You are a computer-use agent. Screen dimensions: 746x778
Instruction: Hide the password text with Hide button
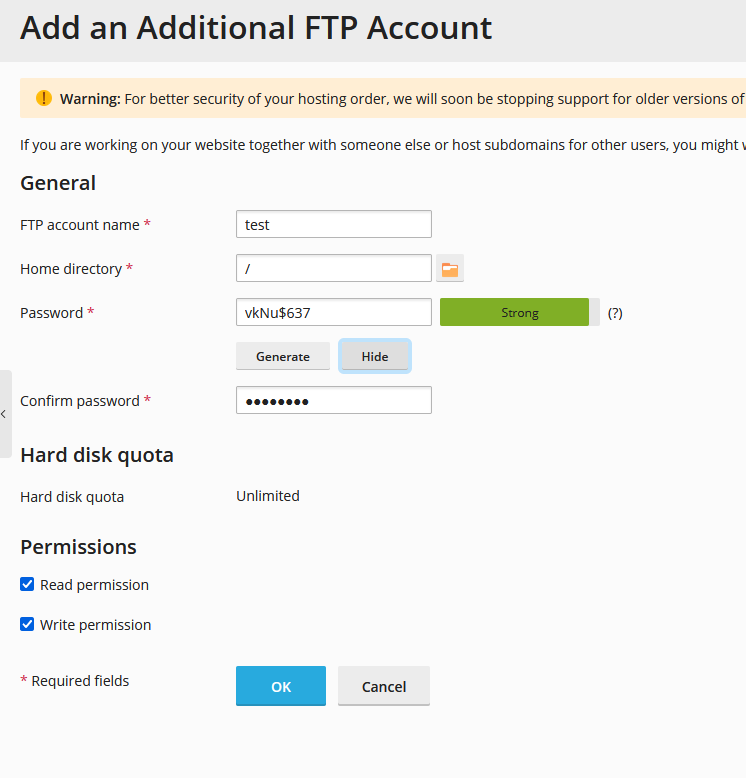point(375,356)
